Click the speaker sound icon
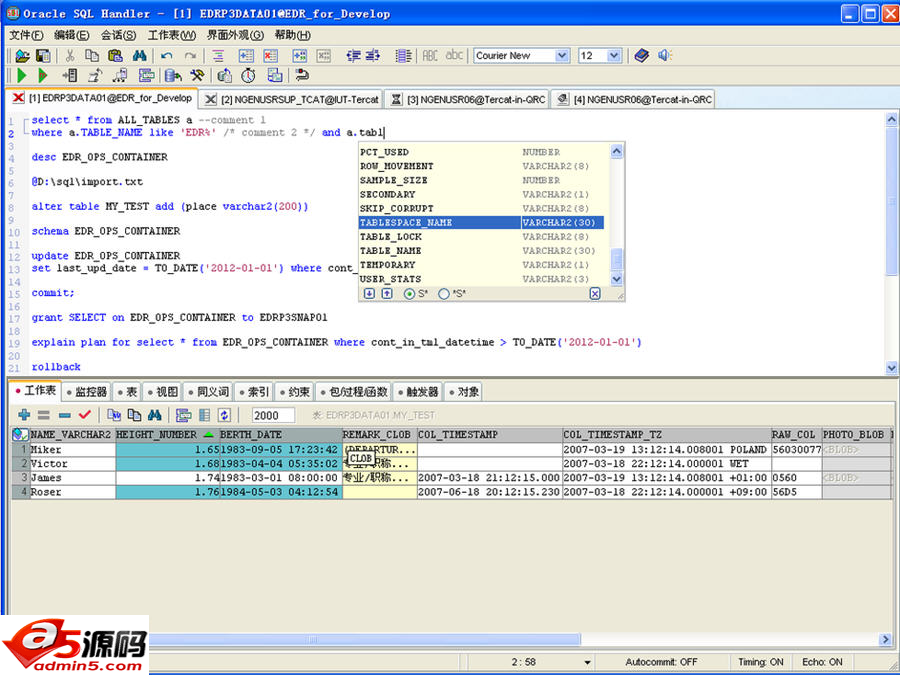Image resolution: width=900 pixels, height=675 pixels. 665,56
